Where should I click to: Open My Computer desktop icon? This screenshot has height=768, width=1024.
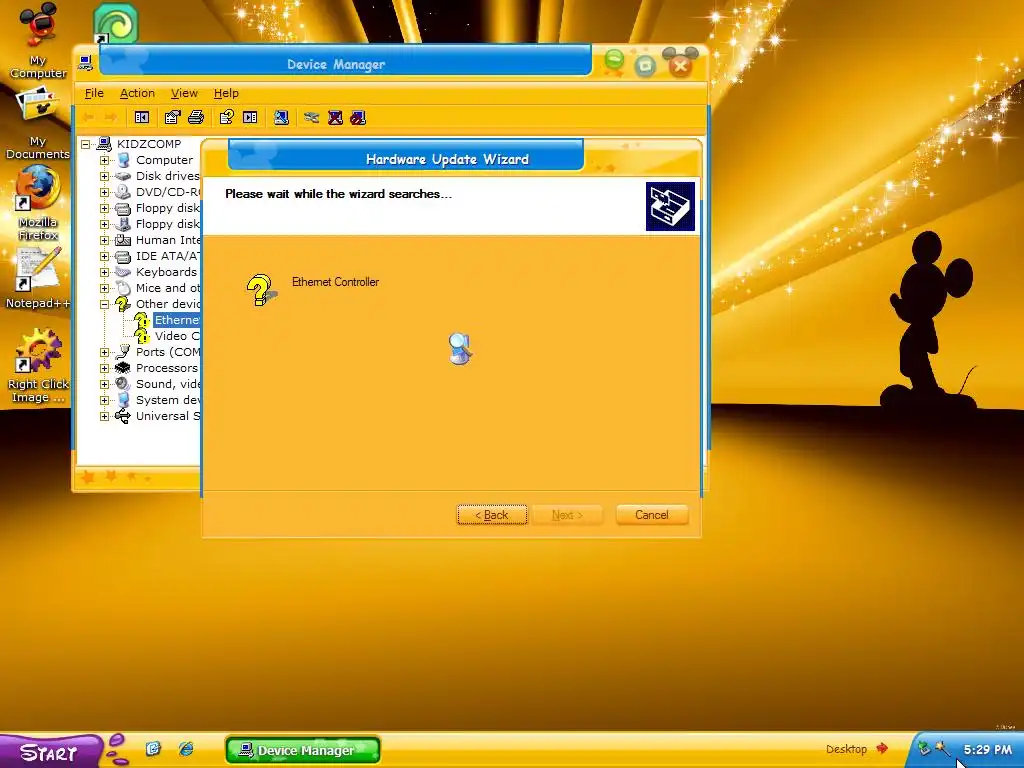(38, 40)
